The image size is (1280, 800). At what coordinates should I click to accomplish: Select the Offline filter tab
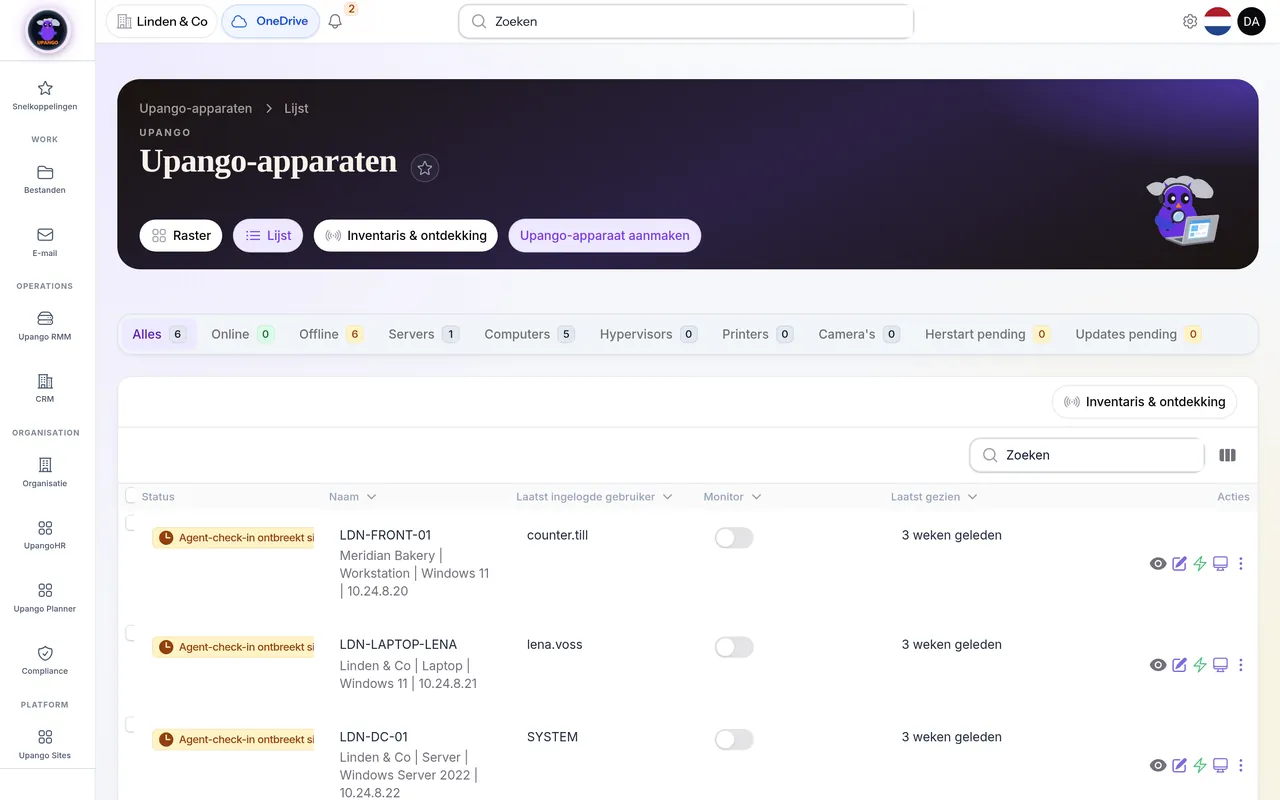(x=331, y=334)
